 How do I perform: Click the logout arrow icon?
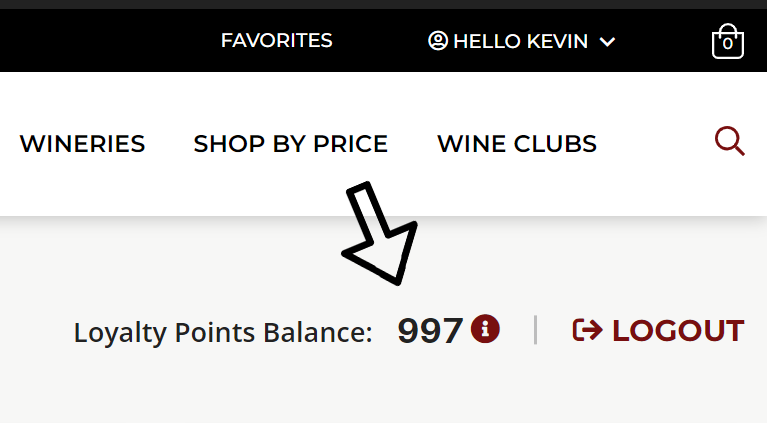(x=587, y=330)
